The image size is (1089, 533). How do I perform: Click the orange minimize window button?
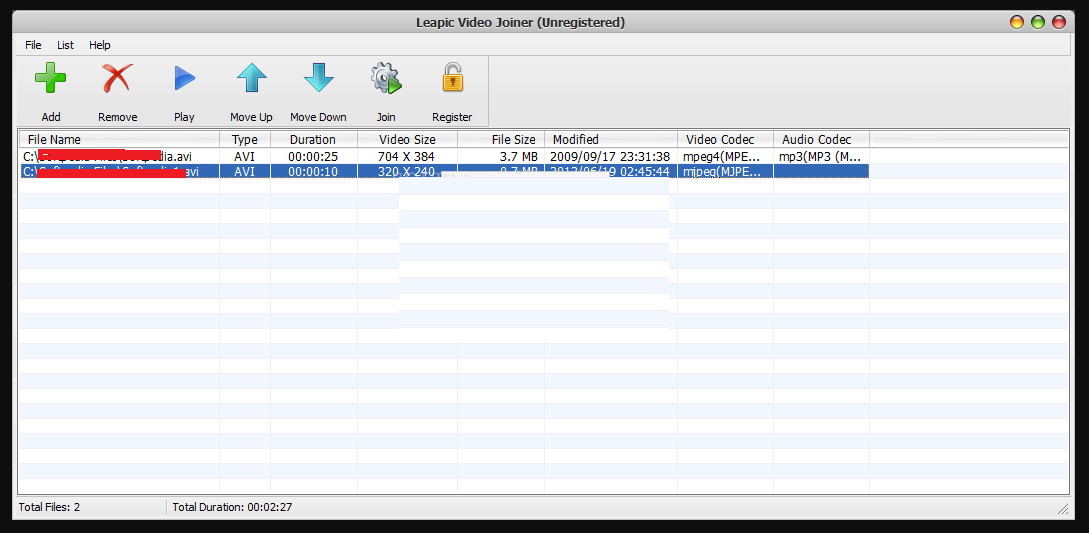(x=1017, y=22)
